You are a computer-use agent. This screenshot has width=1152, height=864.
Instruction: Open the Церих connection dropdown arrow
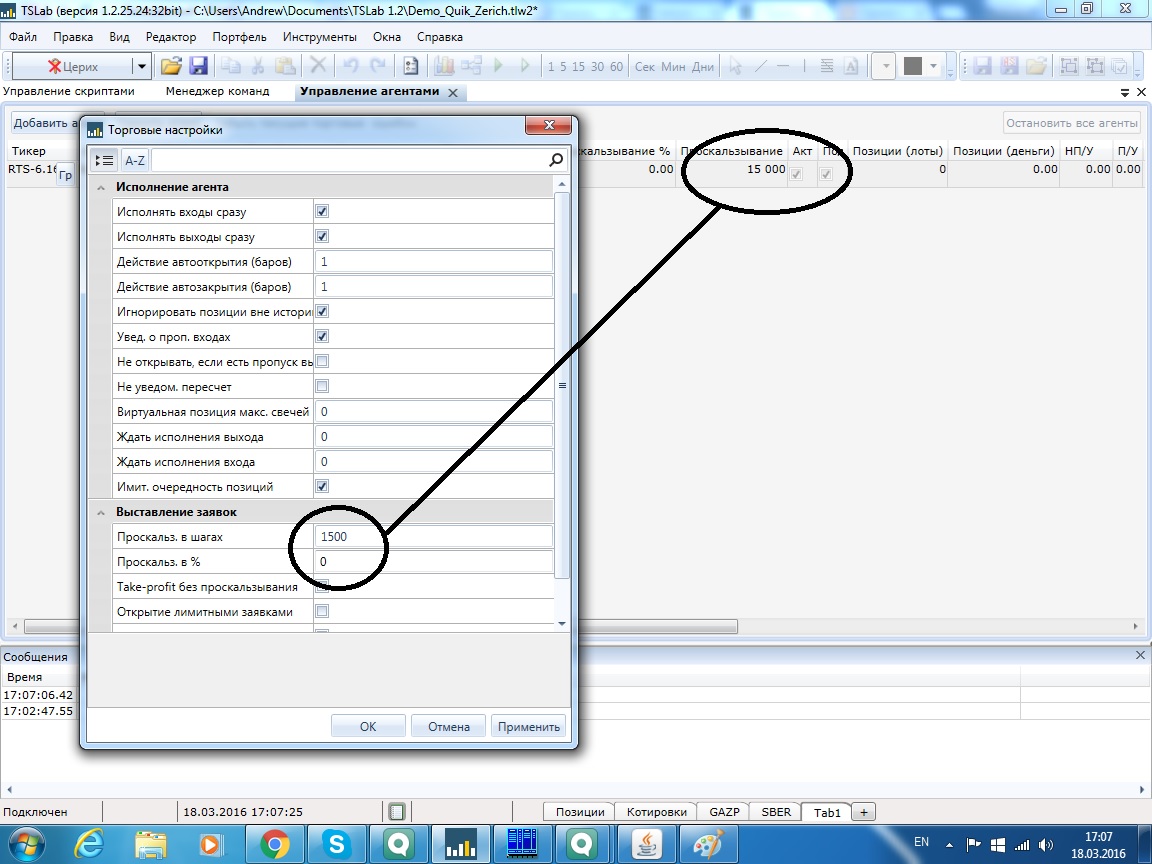click(x=141, y=67)
